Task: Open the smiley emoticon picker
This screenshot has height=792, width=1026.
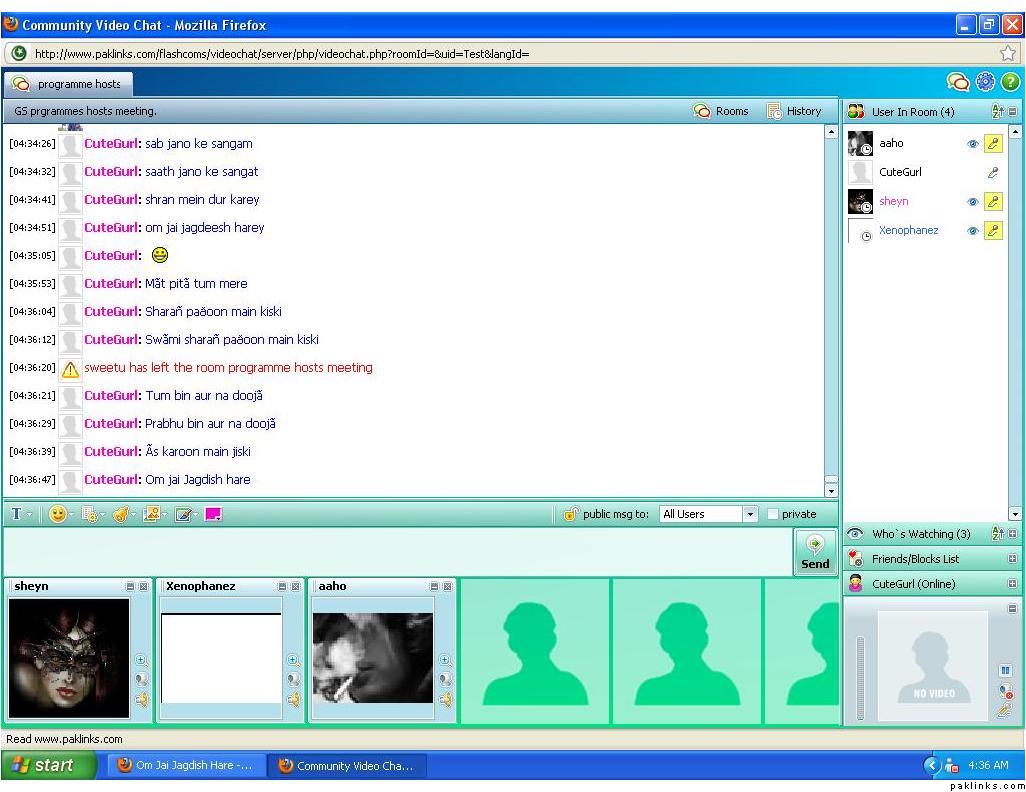Action: coord(59,514)
